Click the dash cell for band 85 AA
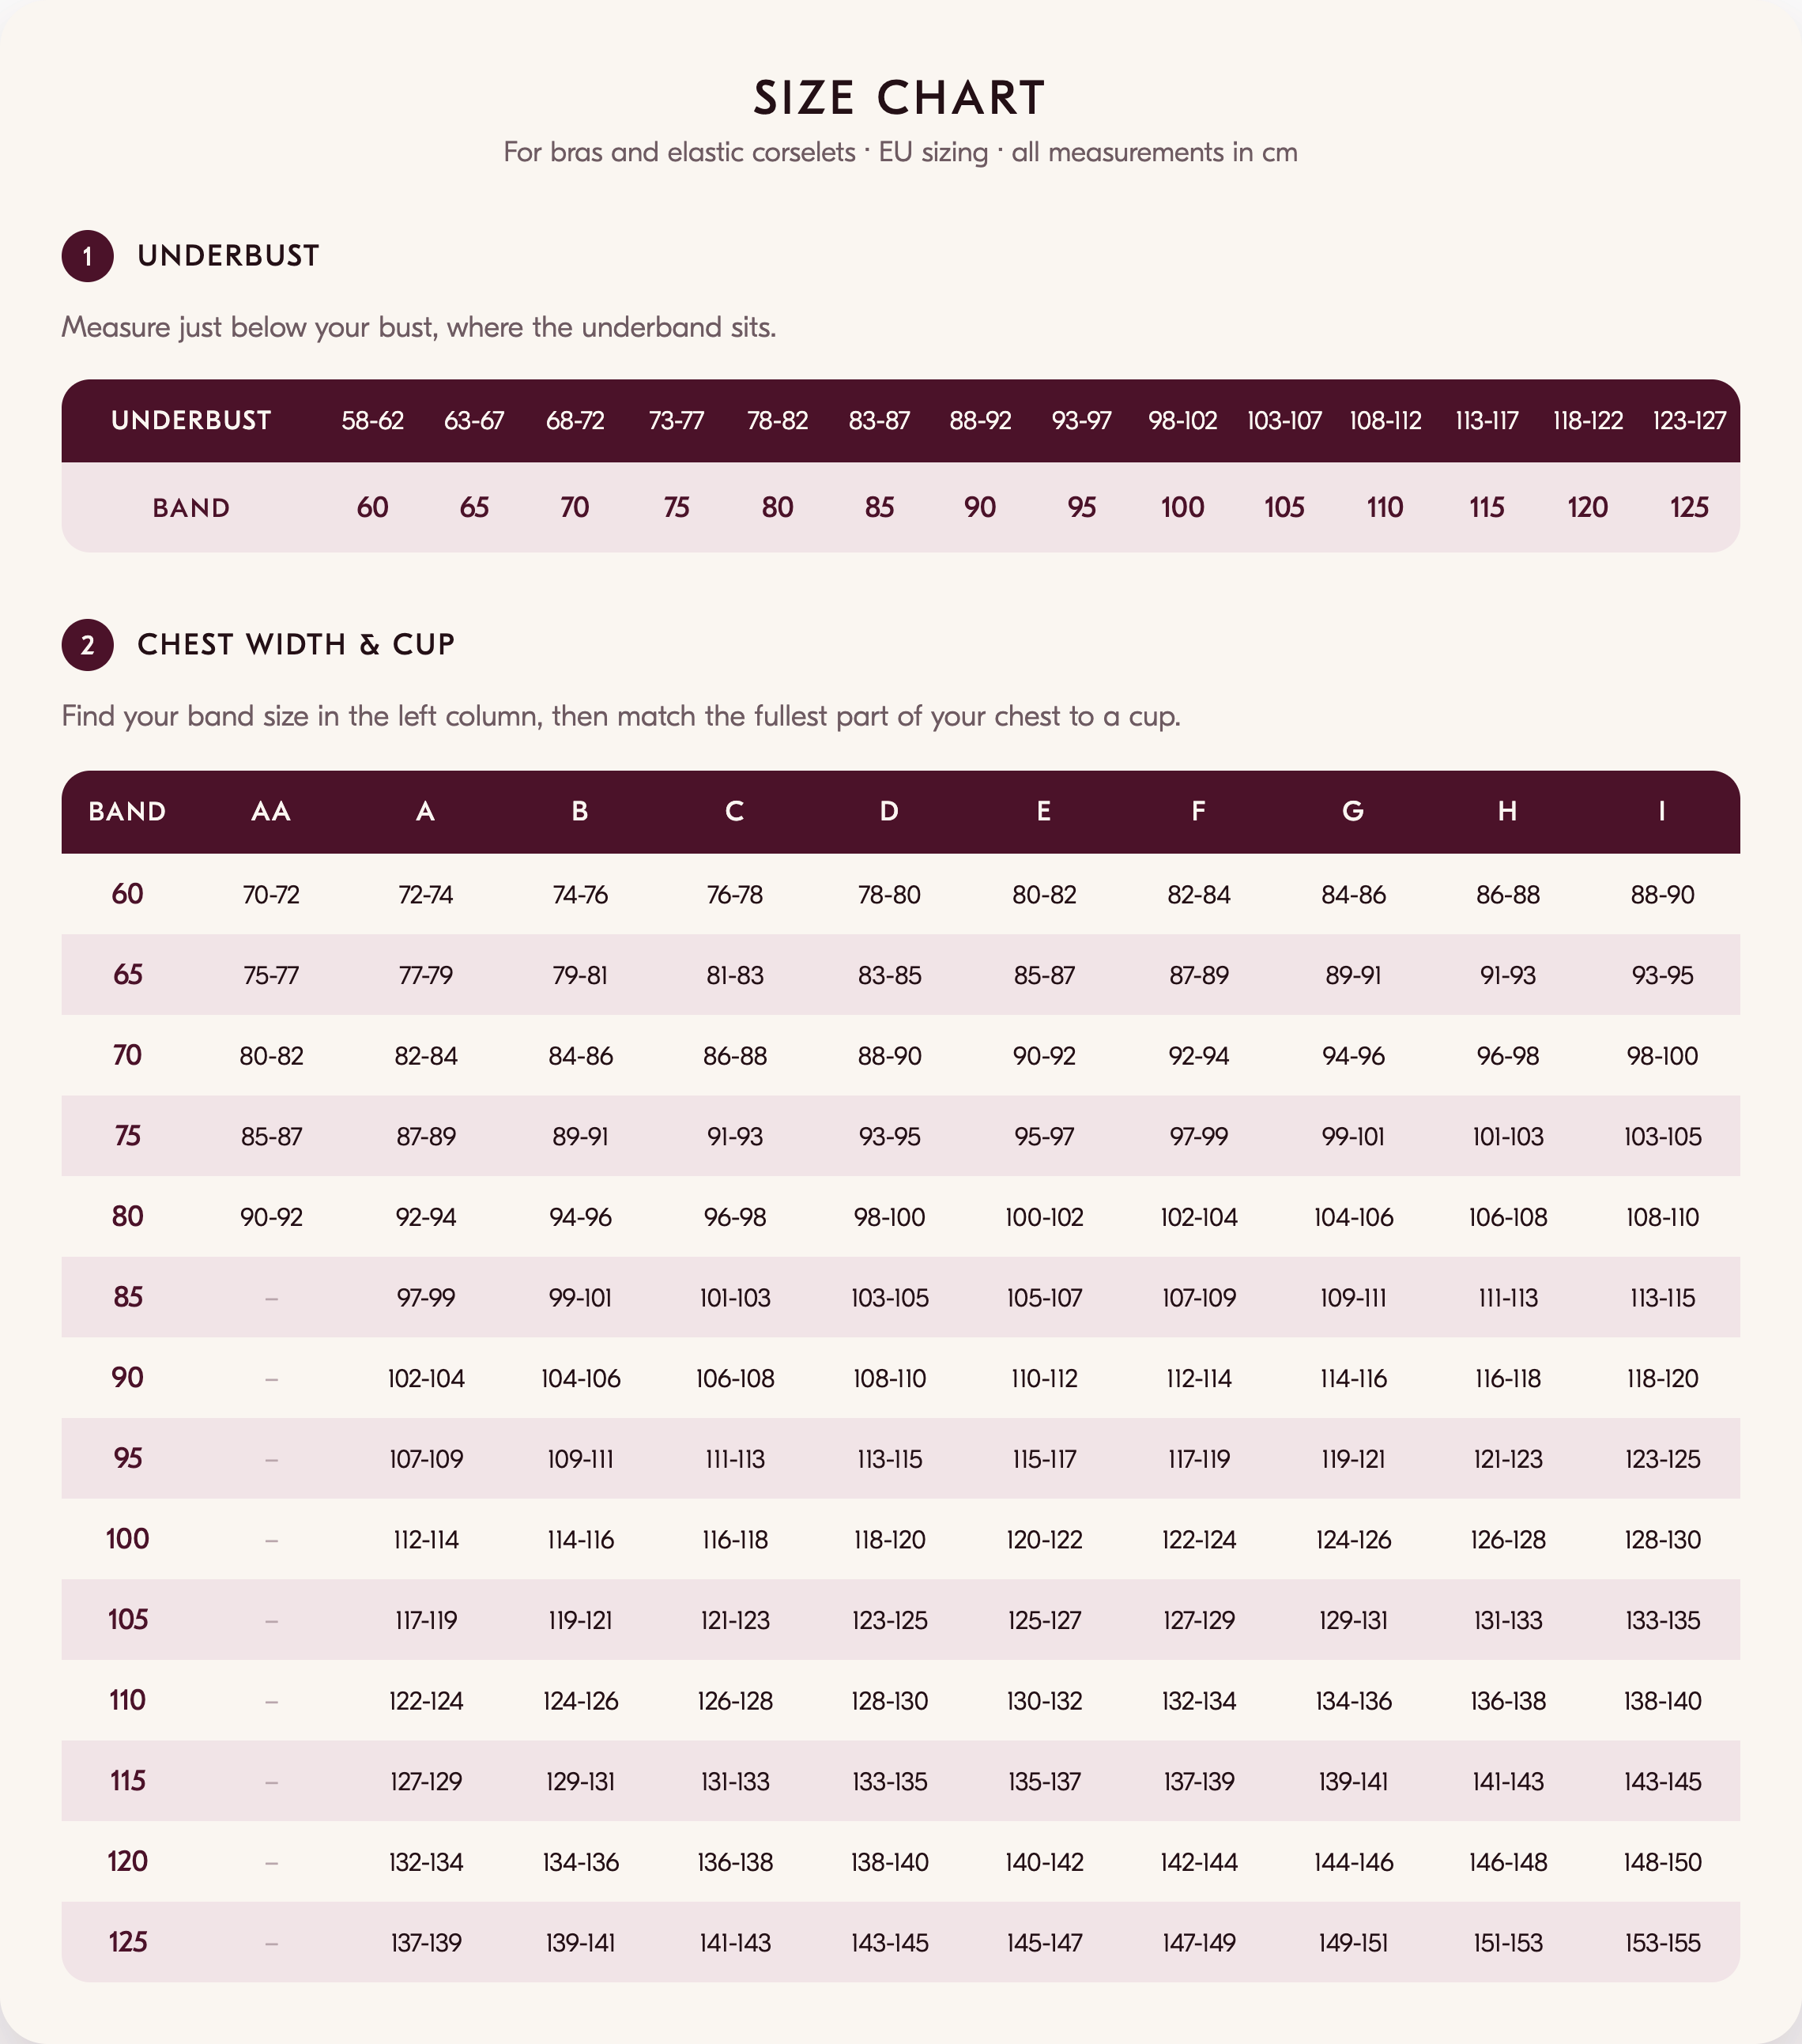Screen dimensions: 1802x2044 271,1298
